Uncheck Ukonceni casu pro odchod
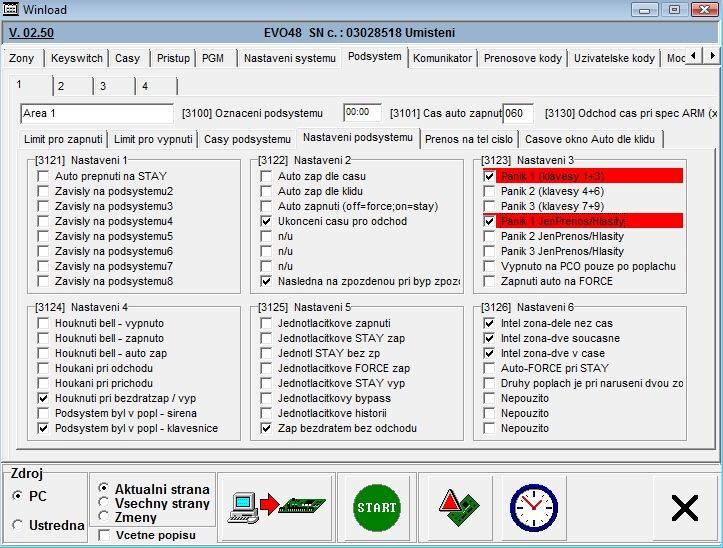Image resolution: width=723 pixels, height=548 pixels. pos(266,221)
